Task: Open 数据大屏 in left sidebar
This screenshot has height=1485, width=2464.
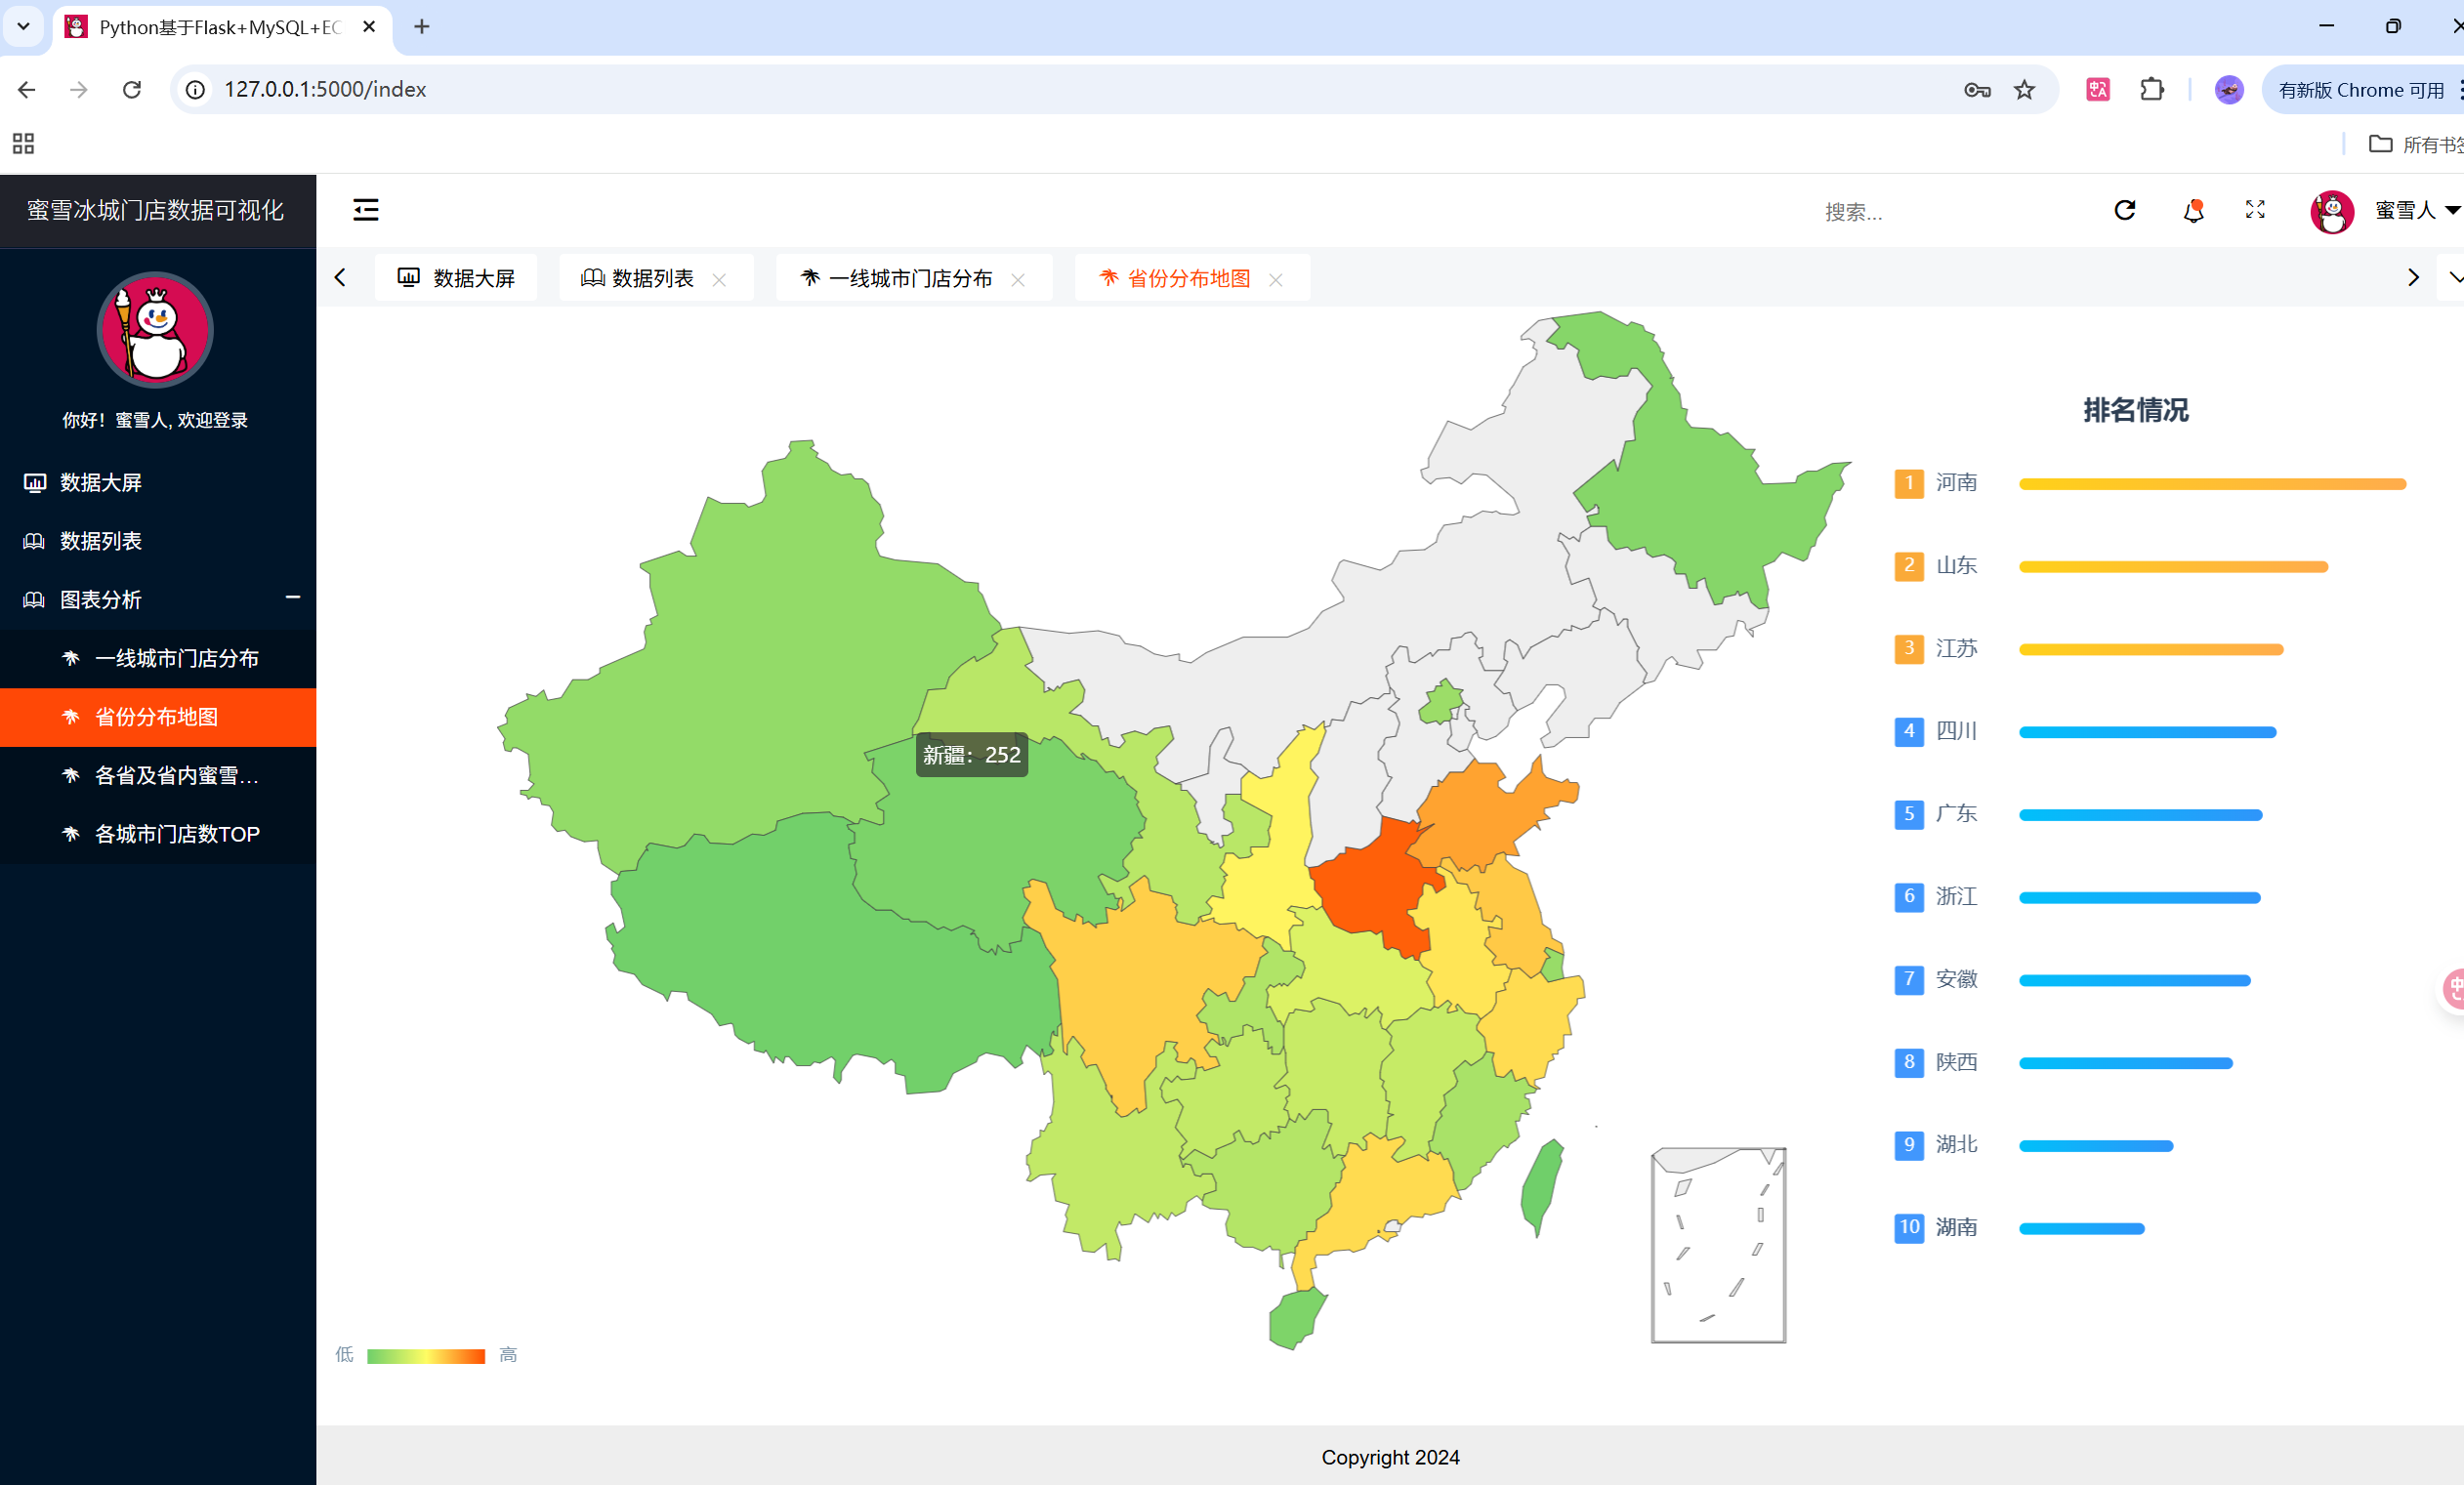Action: 100,483
